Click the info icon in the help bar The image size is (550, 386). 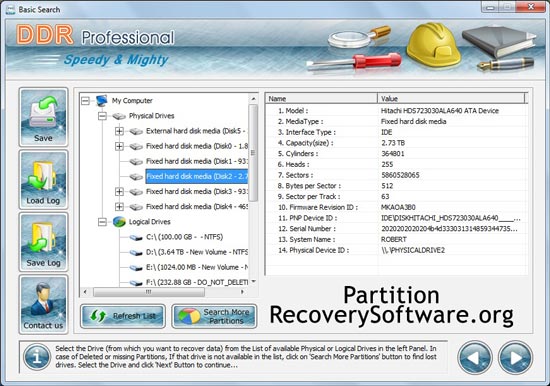37,357
